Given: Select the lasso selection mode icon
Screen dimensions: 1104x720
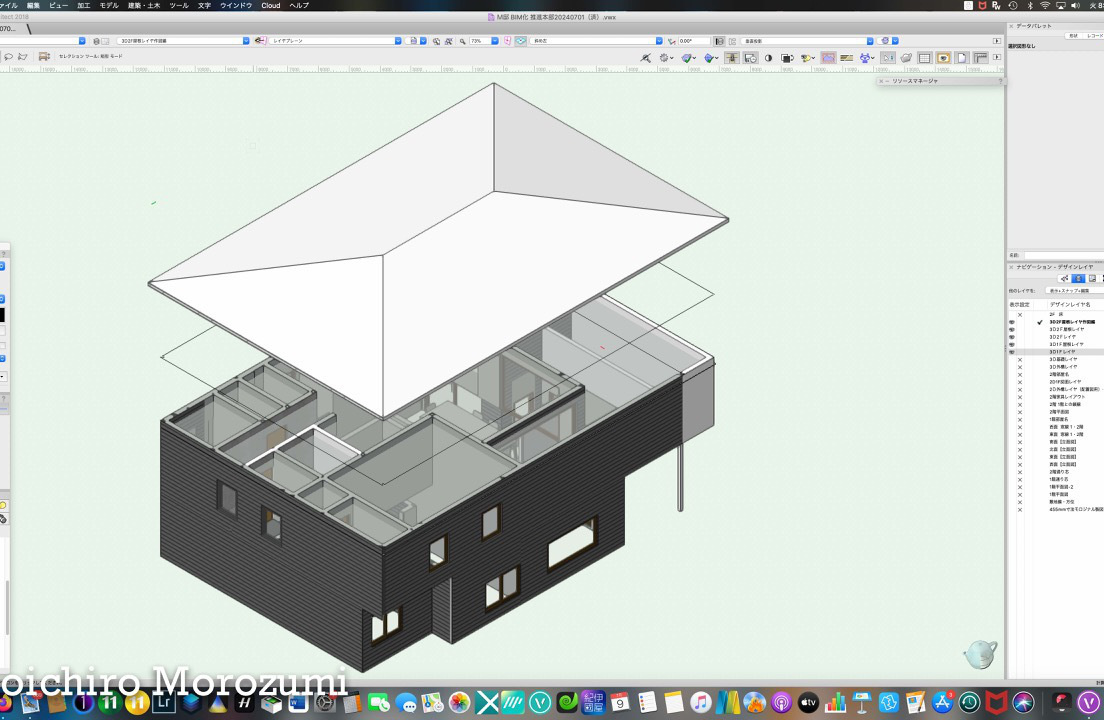Looking at the screenshot, I should pos(9,57).
